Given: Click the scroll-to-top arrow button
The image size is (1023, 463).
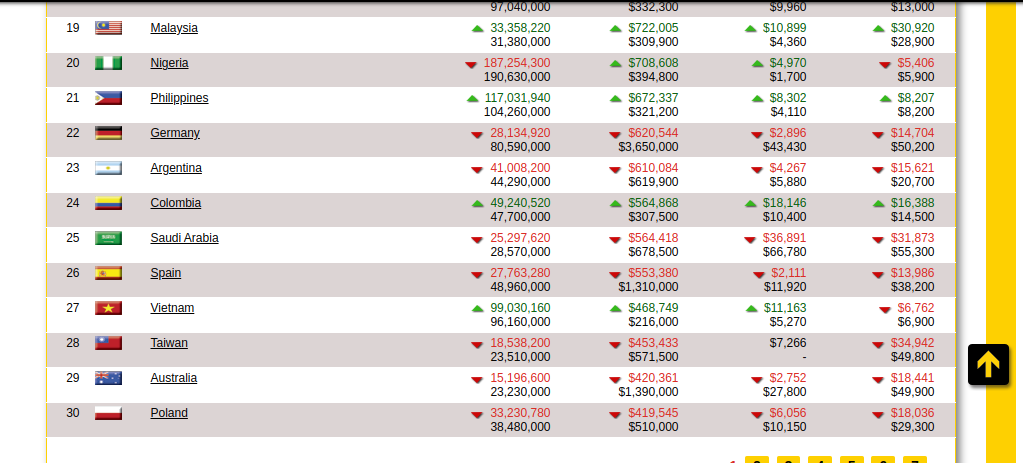Looking at the screenshot, I should tap(988, 364).
